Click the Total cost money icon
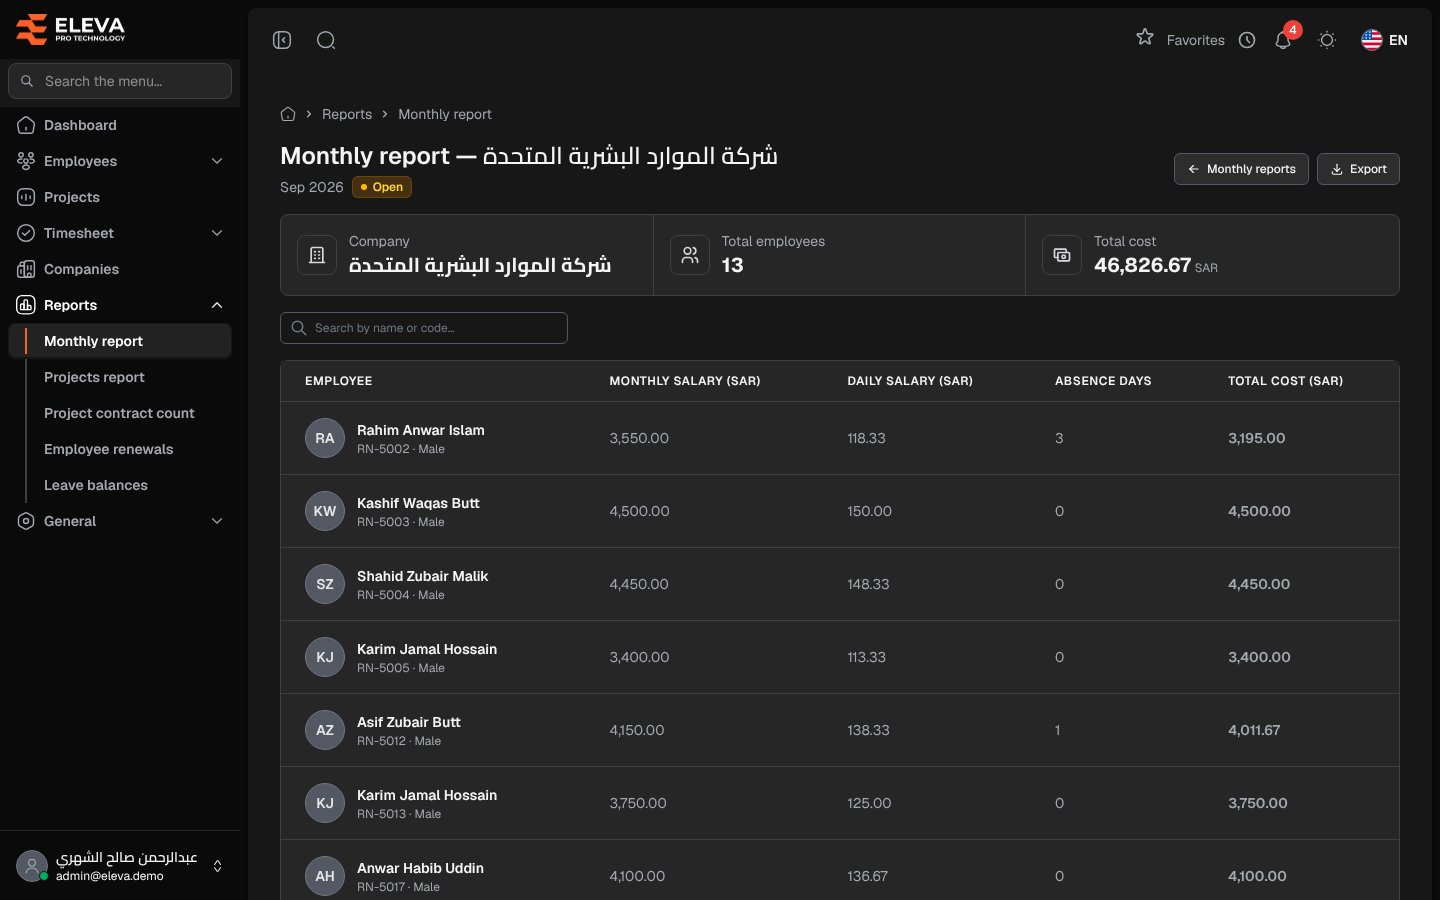The height and width of the screenshot is (900, 1440). 1062,255
